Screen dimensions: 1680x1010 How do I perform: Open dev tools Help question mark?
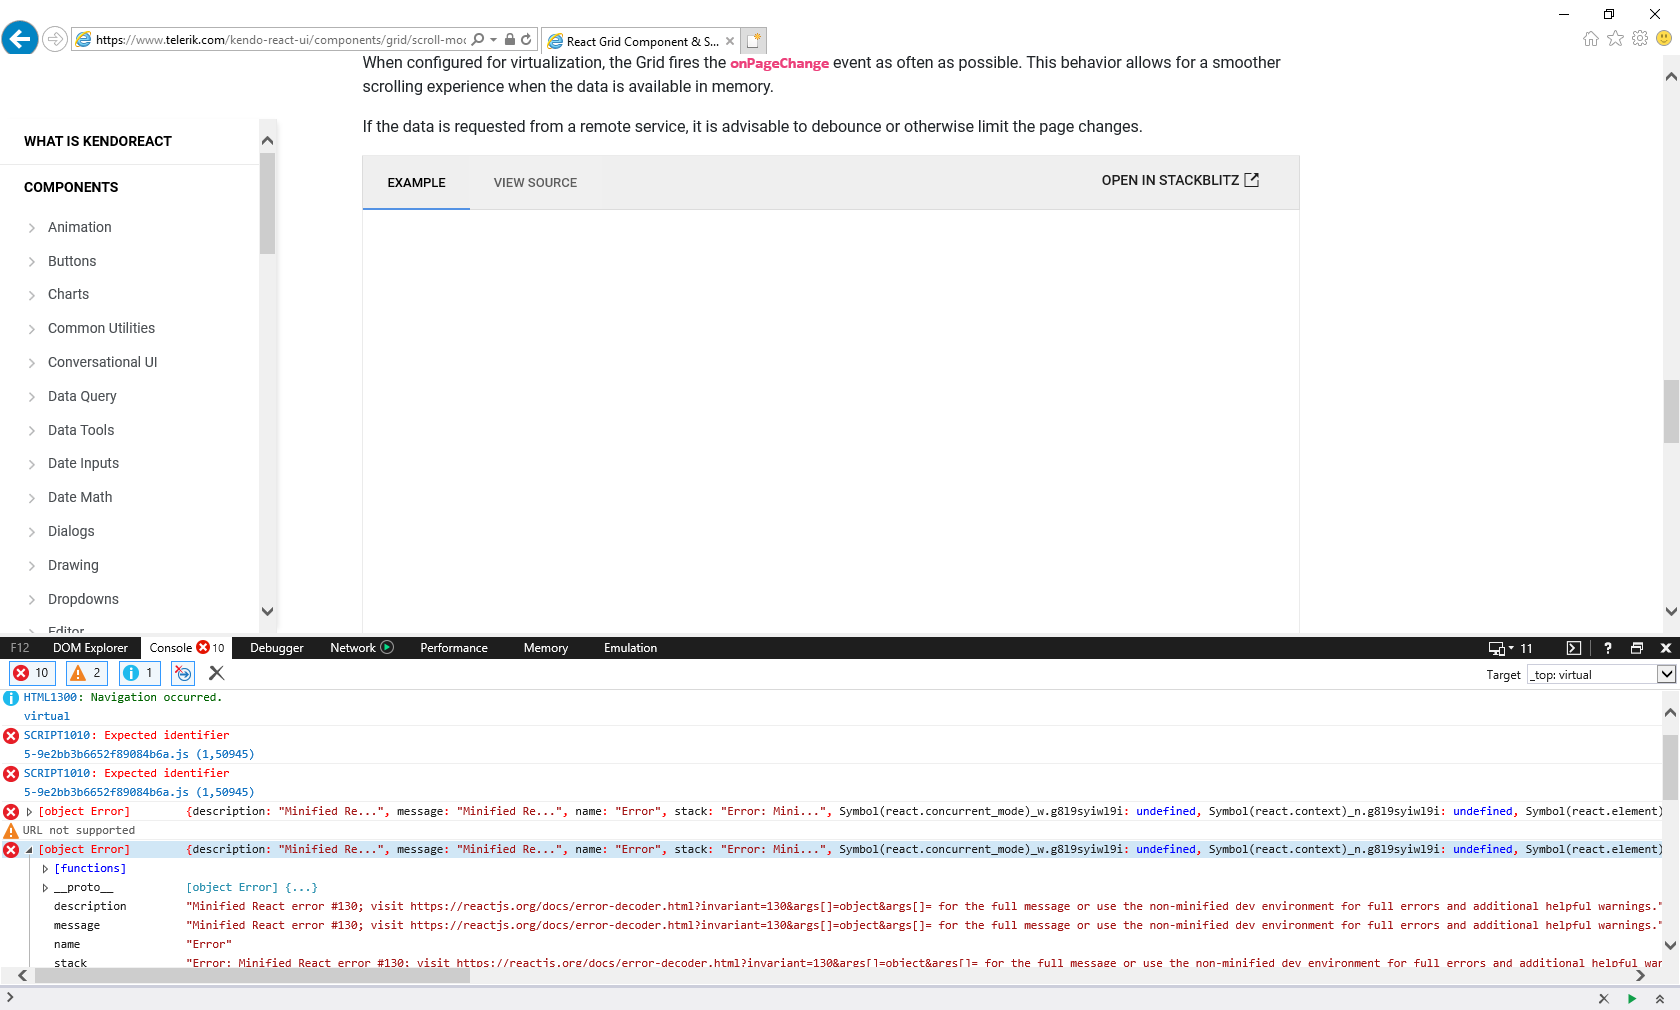tap(1608, 648)
